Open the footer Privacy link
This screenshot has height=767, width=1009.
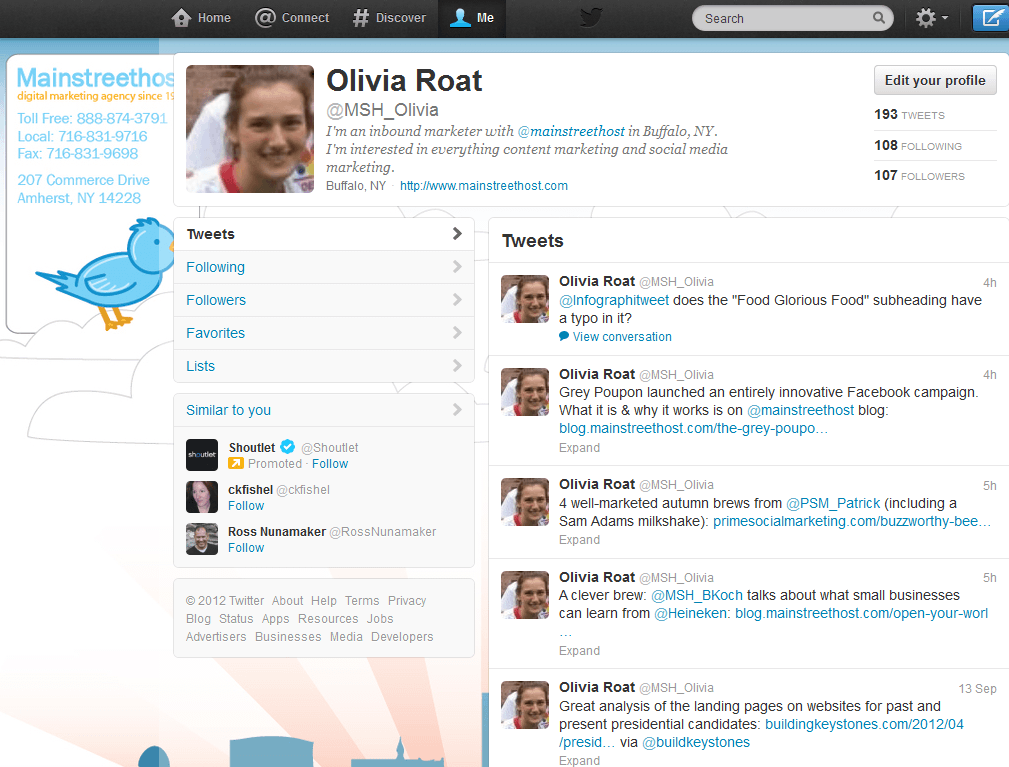[x=407, y=600]
